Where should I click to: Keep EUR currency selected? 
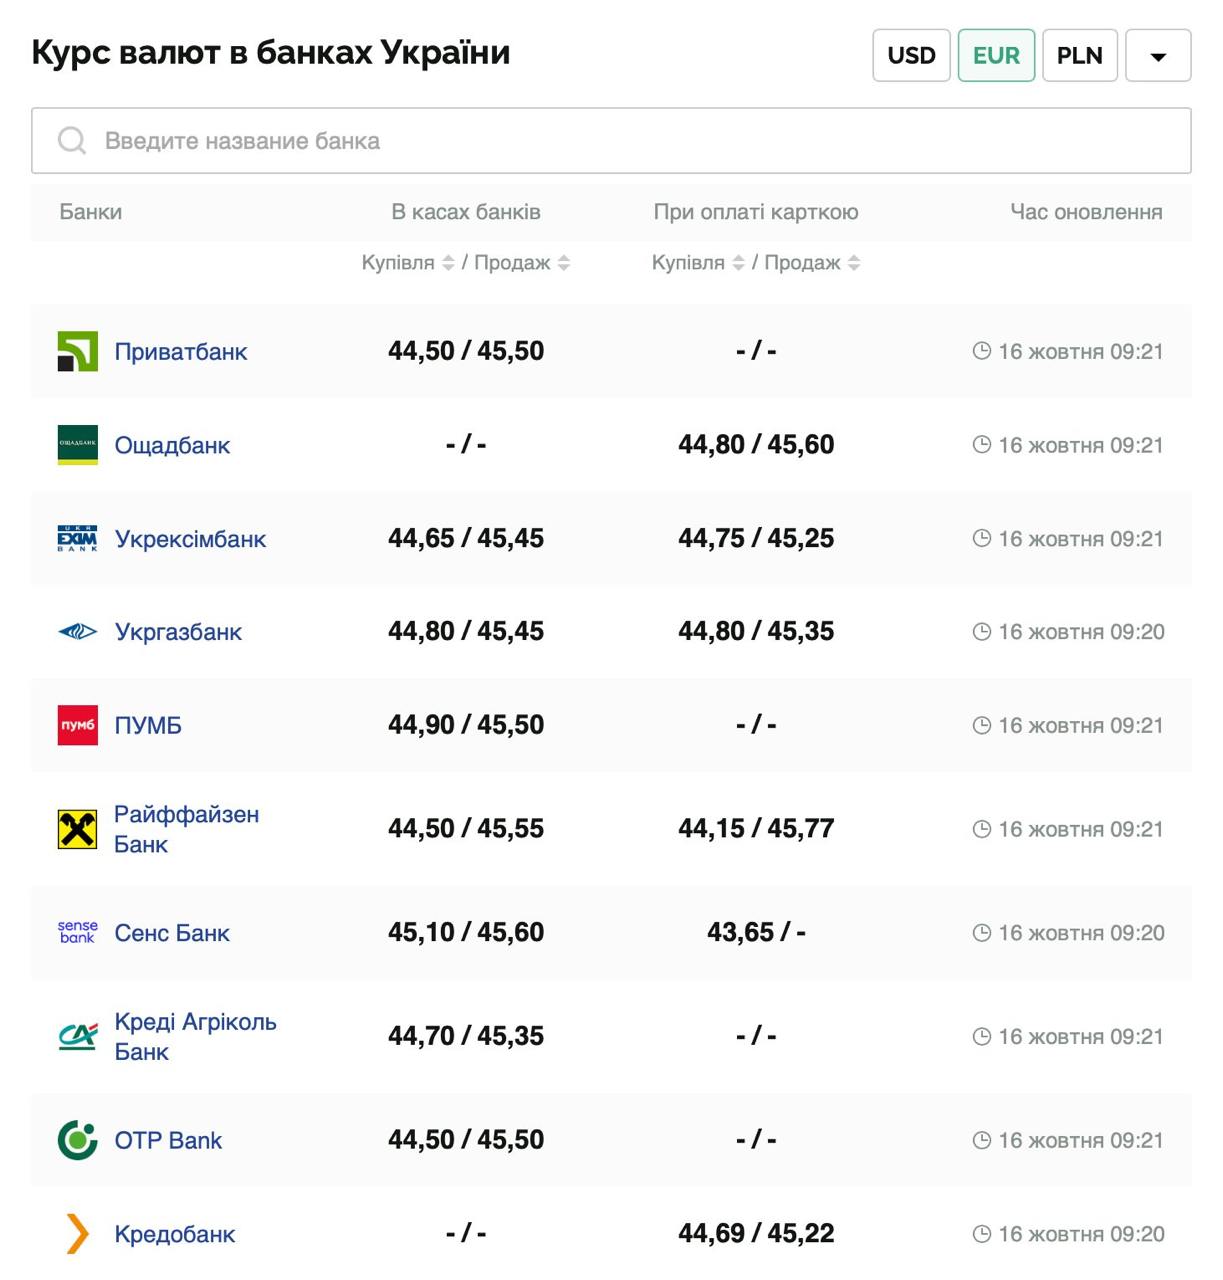pyautogui.click(x=996, y=55)
